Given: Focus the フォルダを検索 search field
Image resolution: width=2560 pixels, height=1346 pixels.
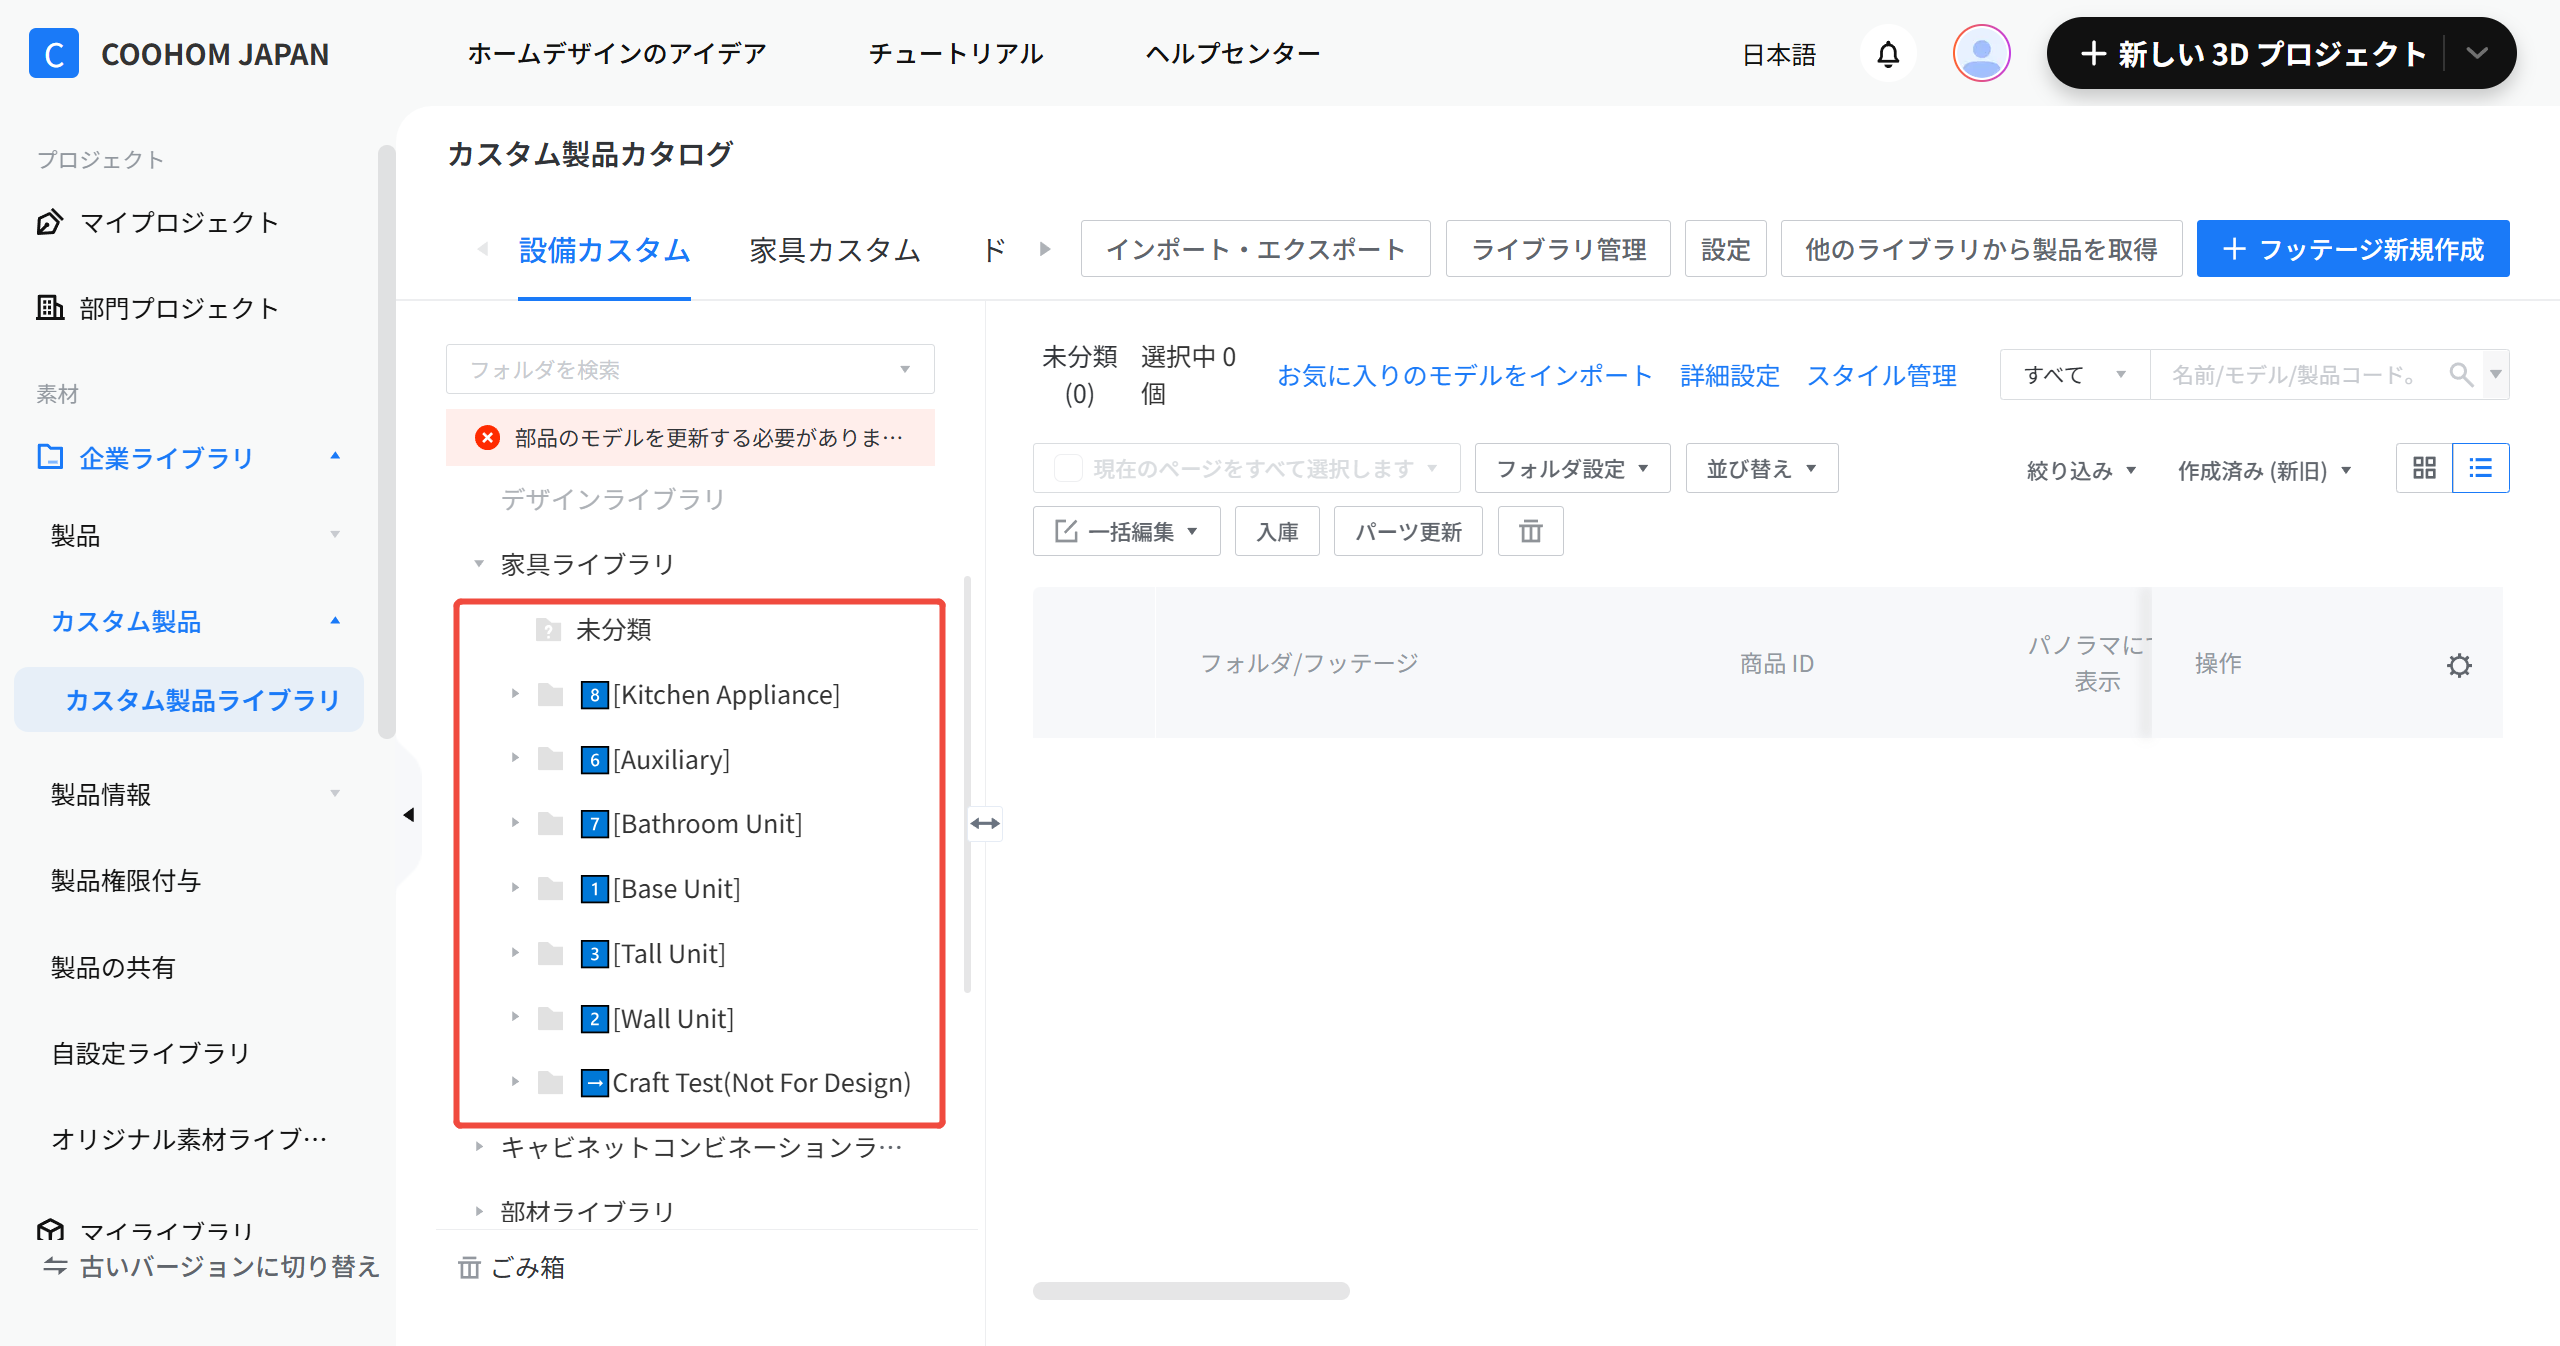Looking at the screenshot, I should [690, 370].
